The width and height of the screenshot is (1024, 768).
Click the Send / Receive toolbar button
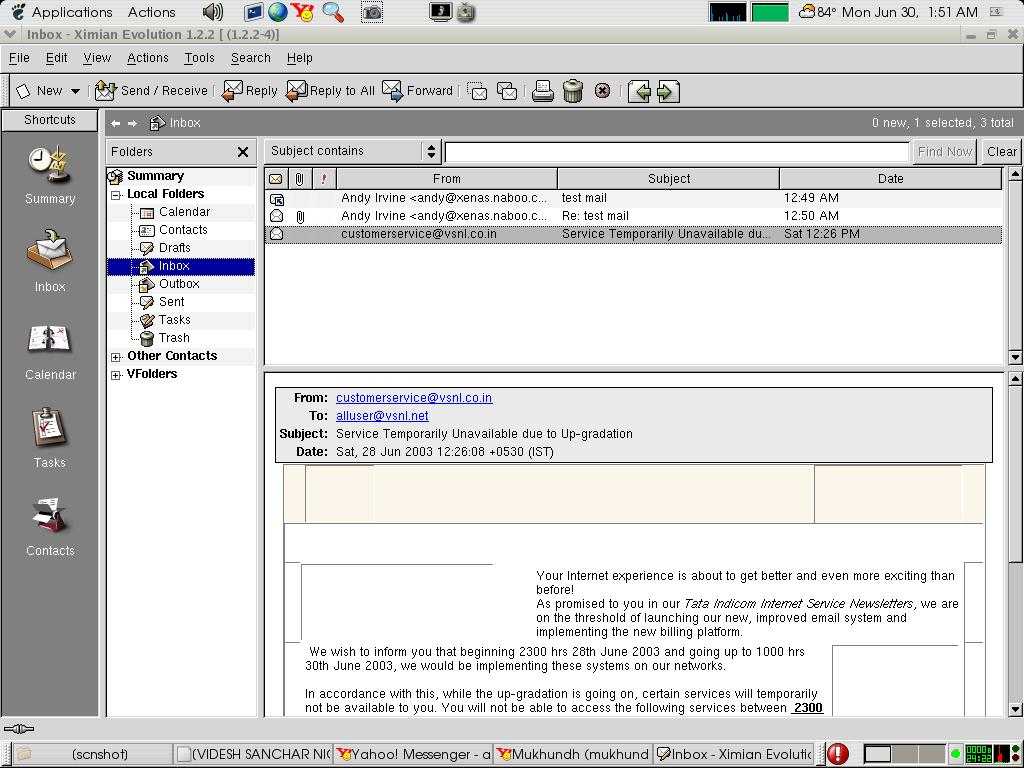coord(152,91)
